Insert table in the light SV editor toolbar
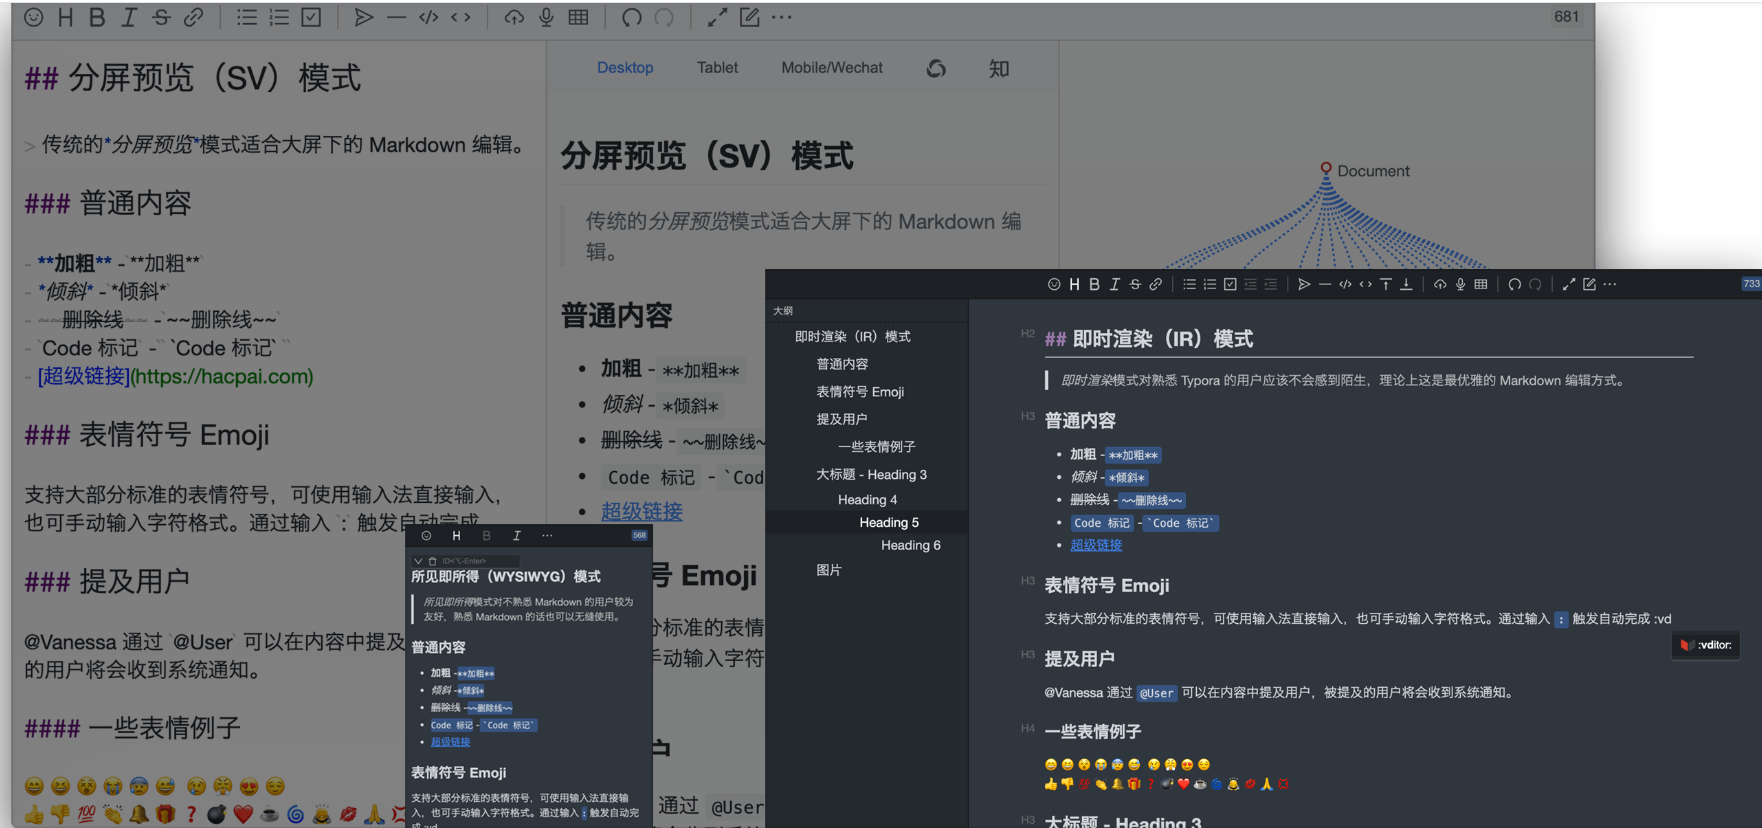 click(578, 17)
